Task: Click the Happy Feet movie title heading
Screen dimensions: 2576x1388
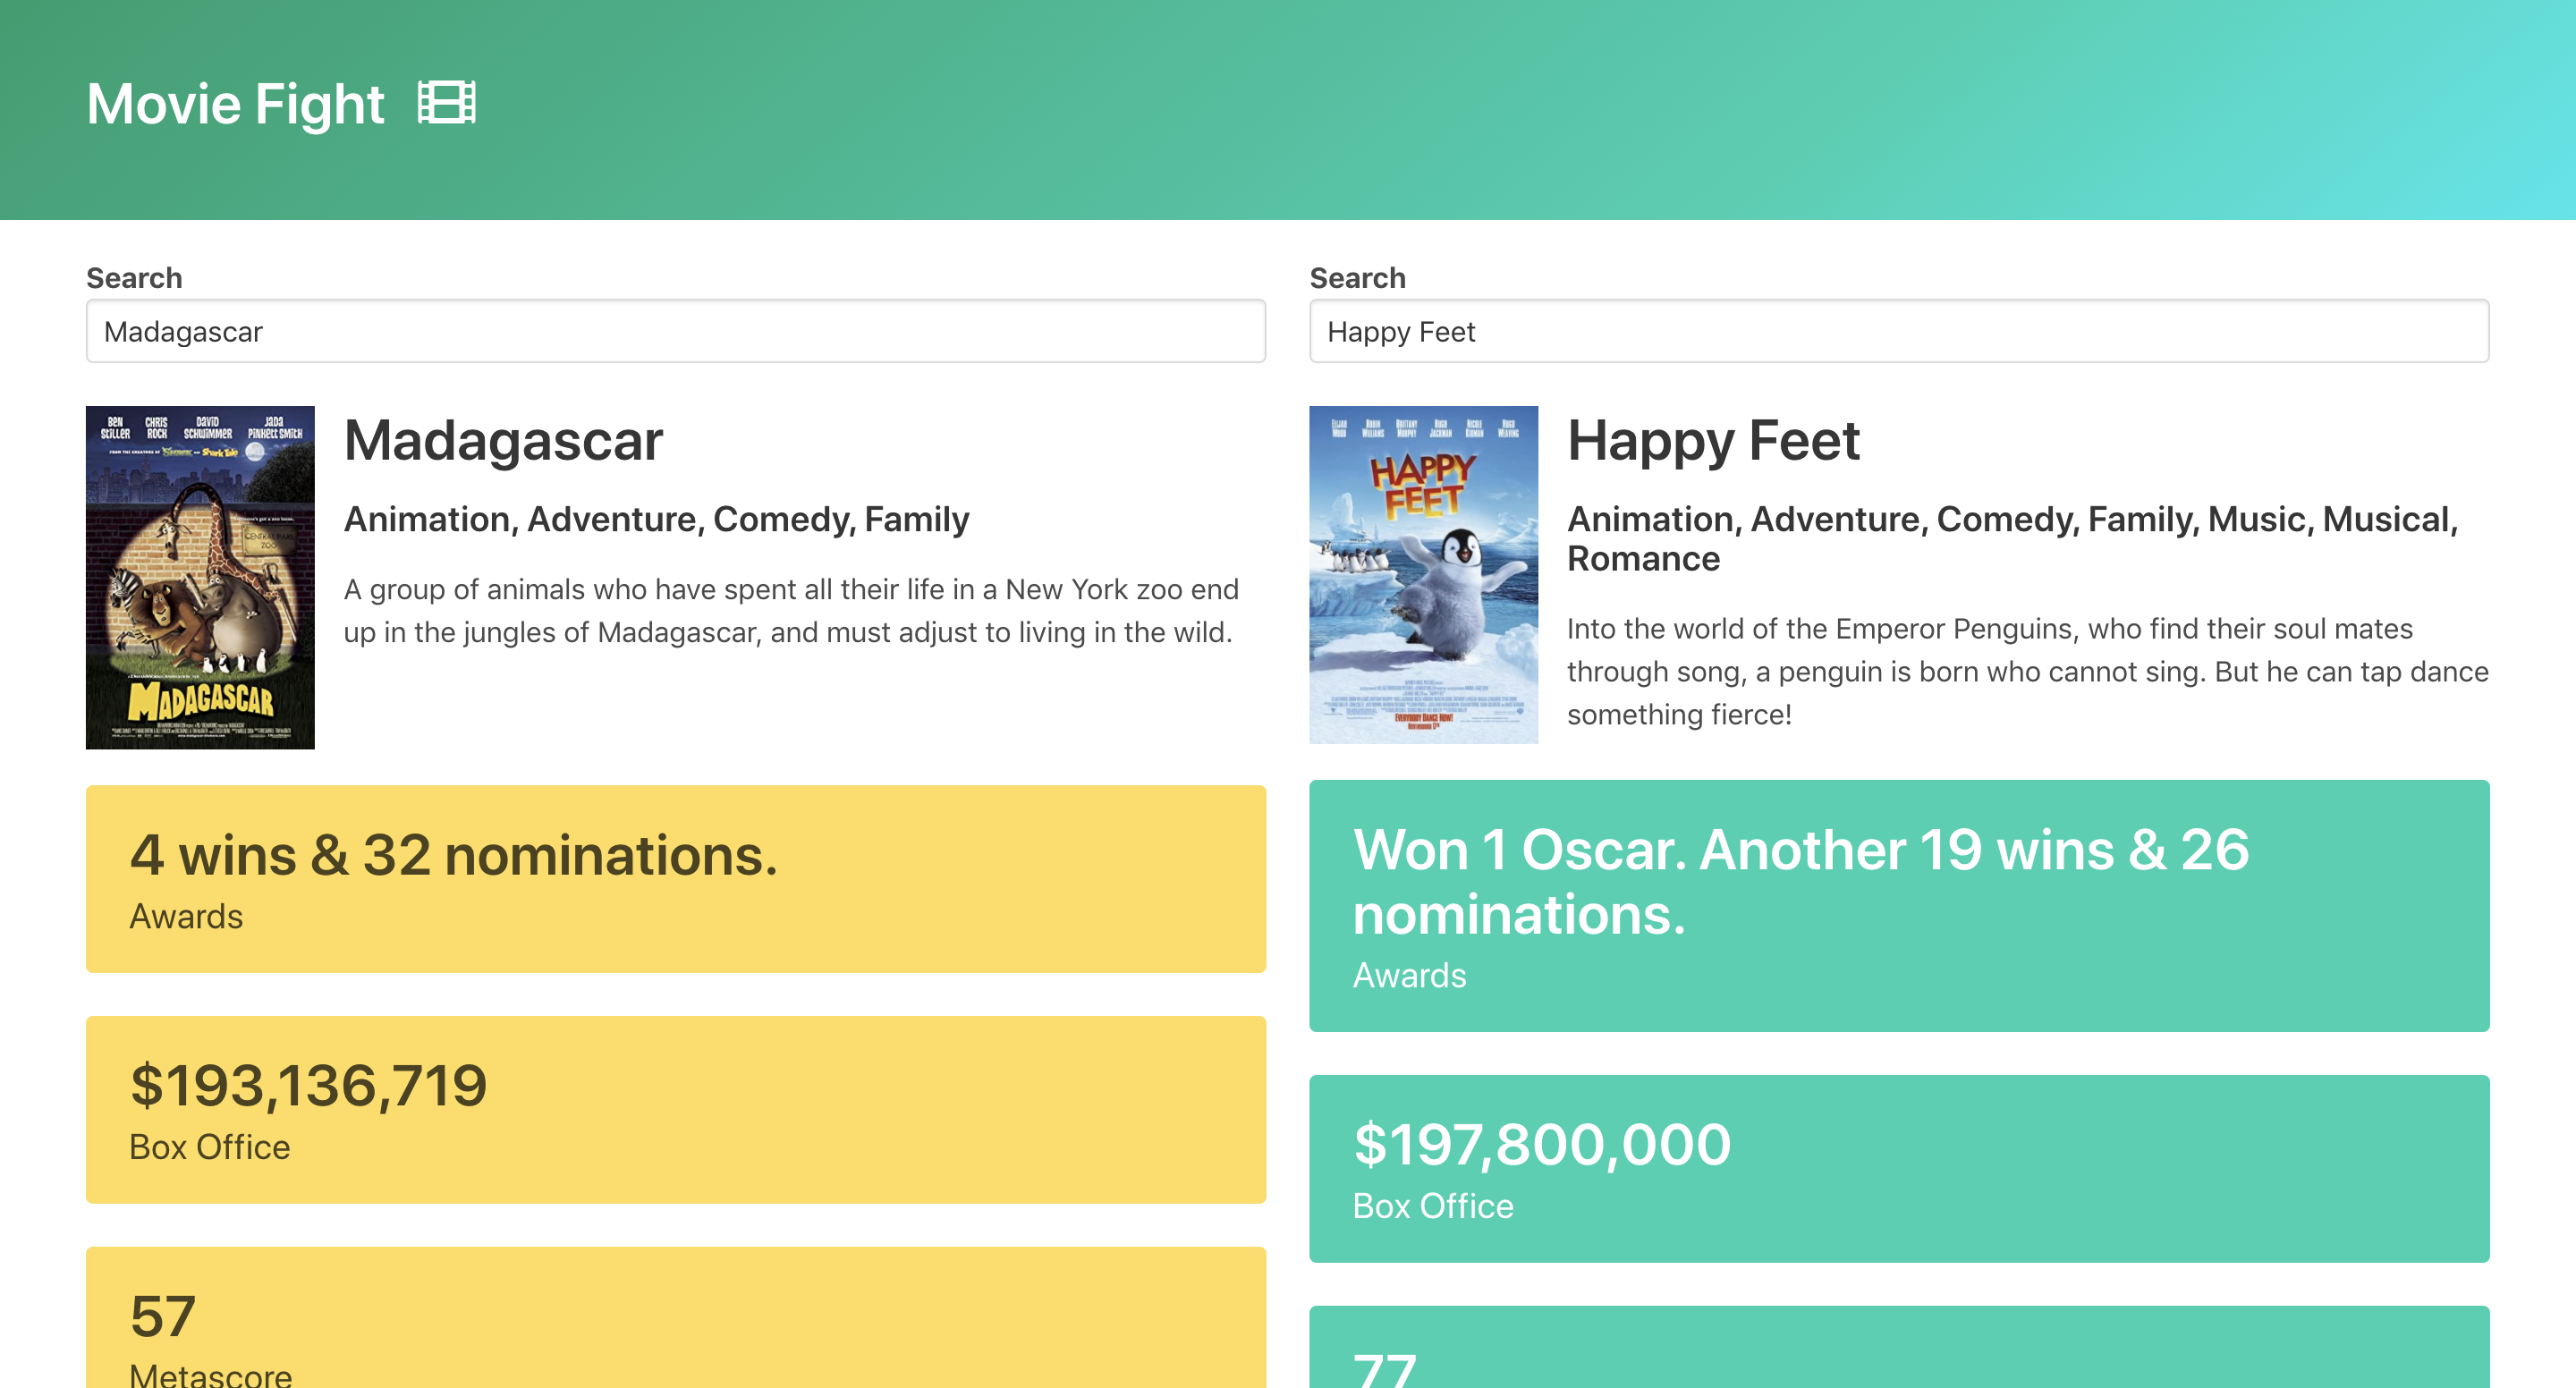Action: tap(1713, 441)
